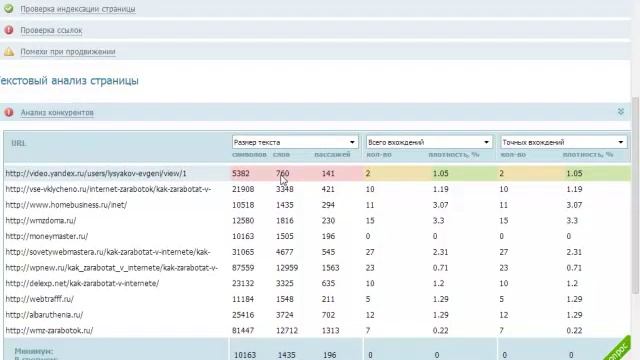This screenshot has height=360, width=640.
Task: Click the 21908 symbols value cell
Action: click(243, 189)
